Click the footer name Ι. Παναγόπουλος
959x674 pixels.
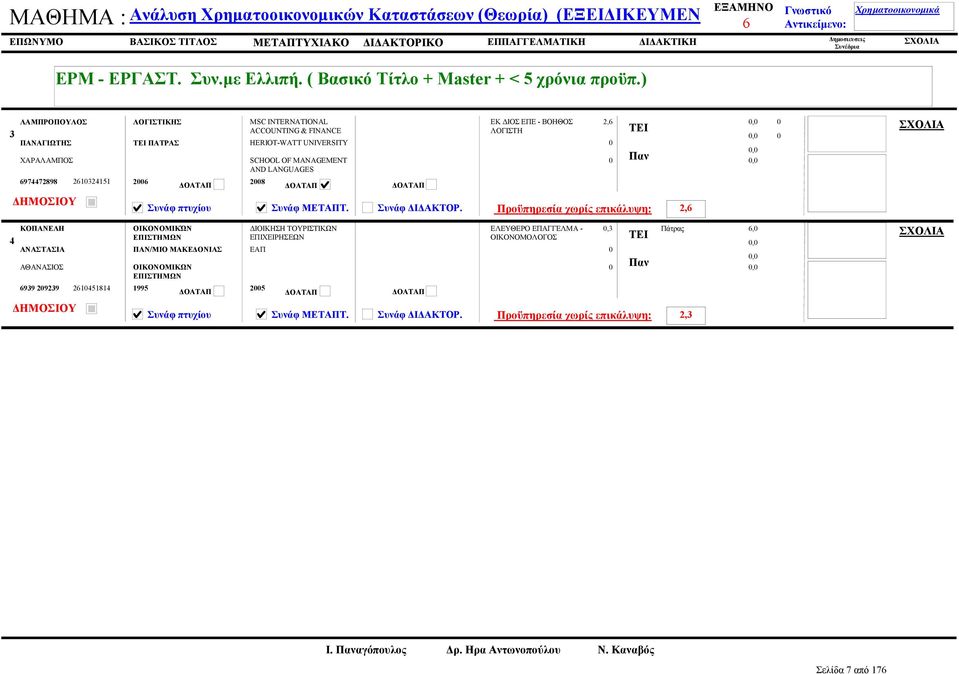366,650
